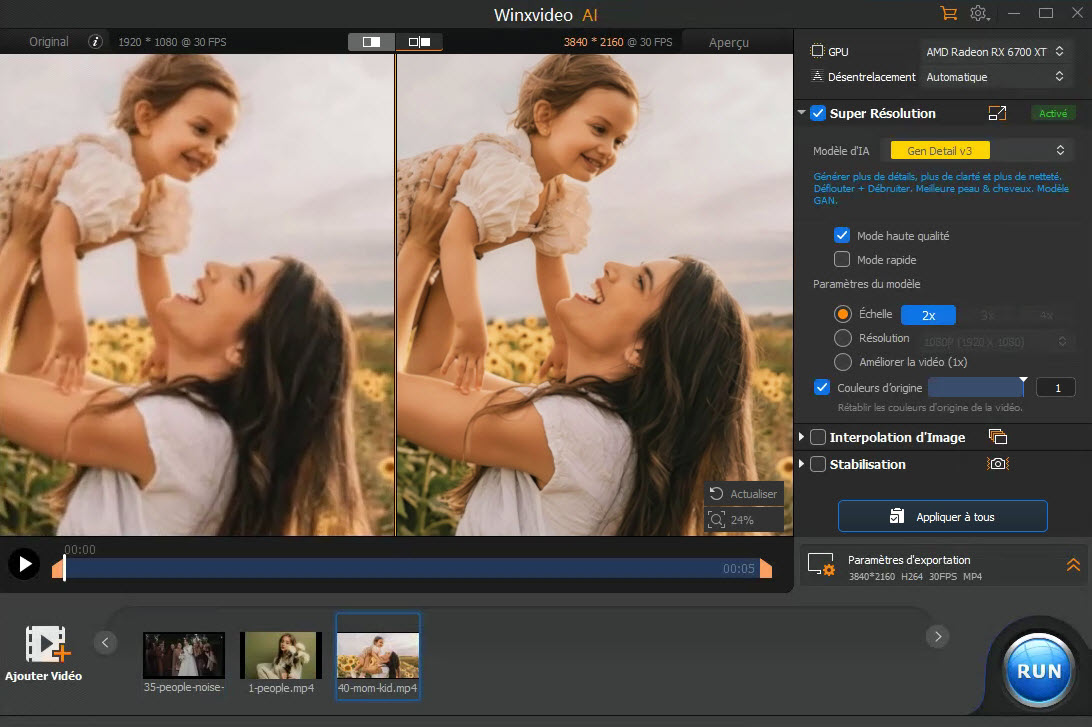Expand Paramètres d'exportation with the chevron
1092x727 pixels.
tap(1073, 564)
